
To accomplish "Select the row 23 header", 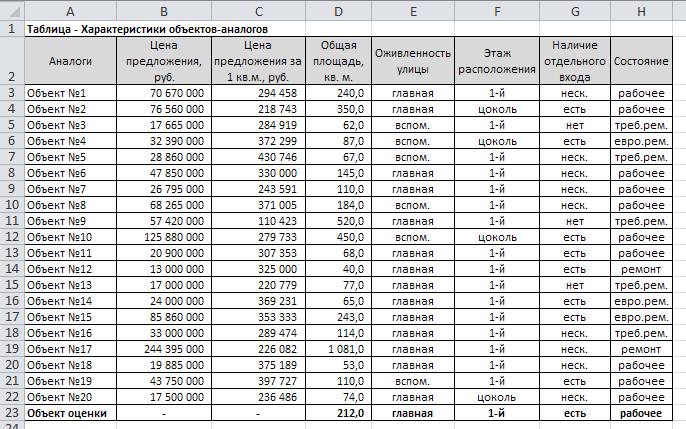I will 10,413.
